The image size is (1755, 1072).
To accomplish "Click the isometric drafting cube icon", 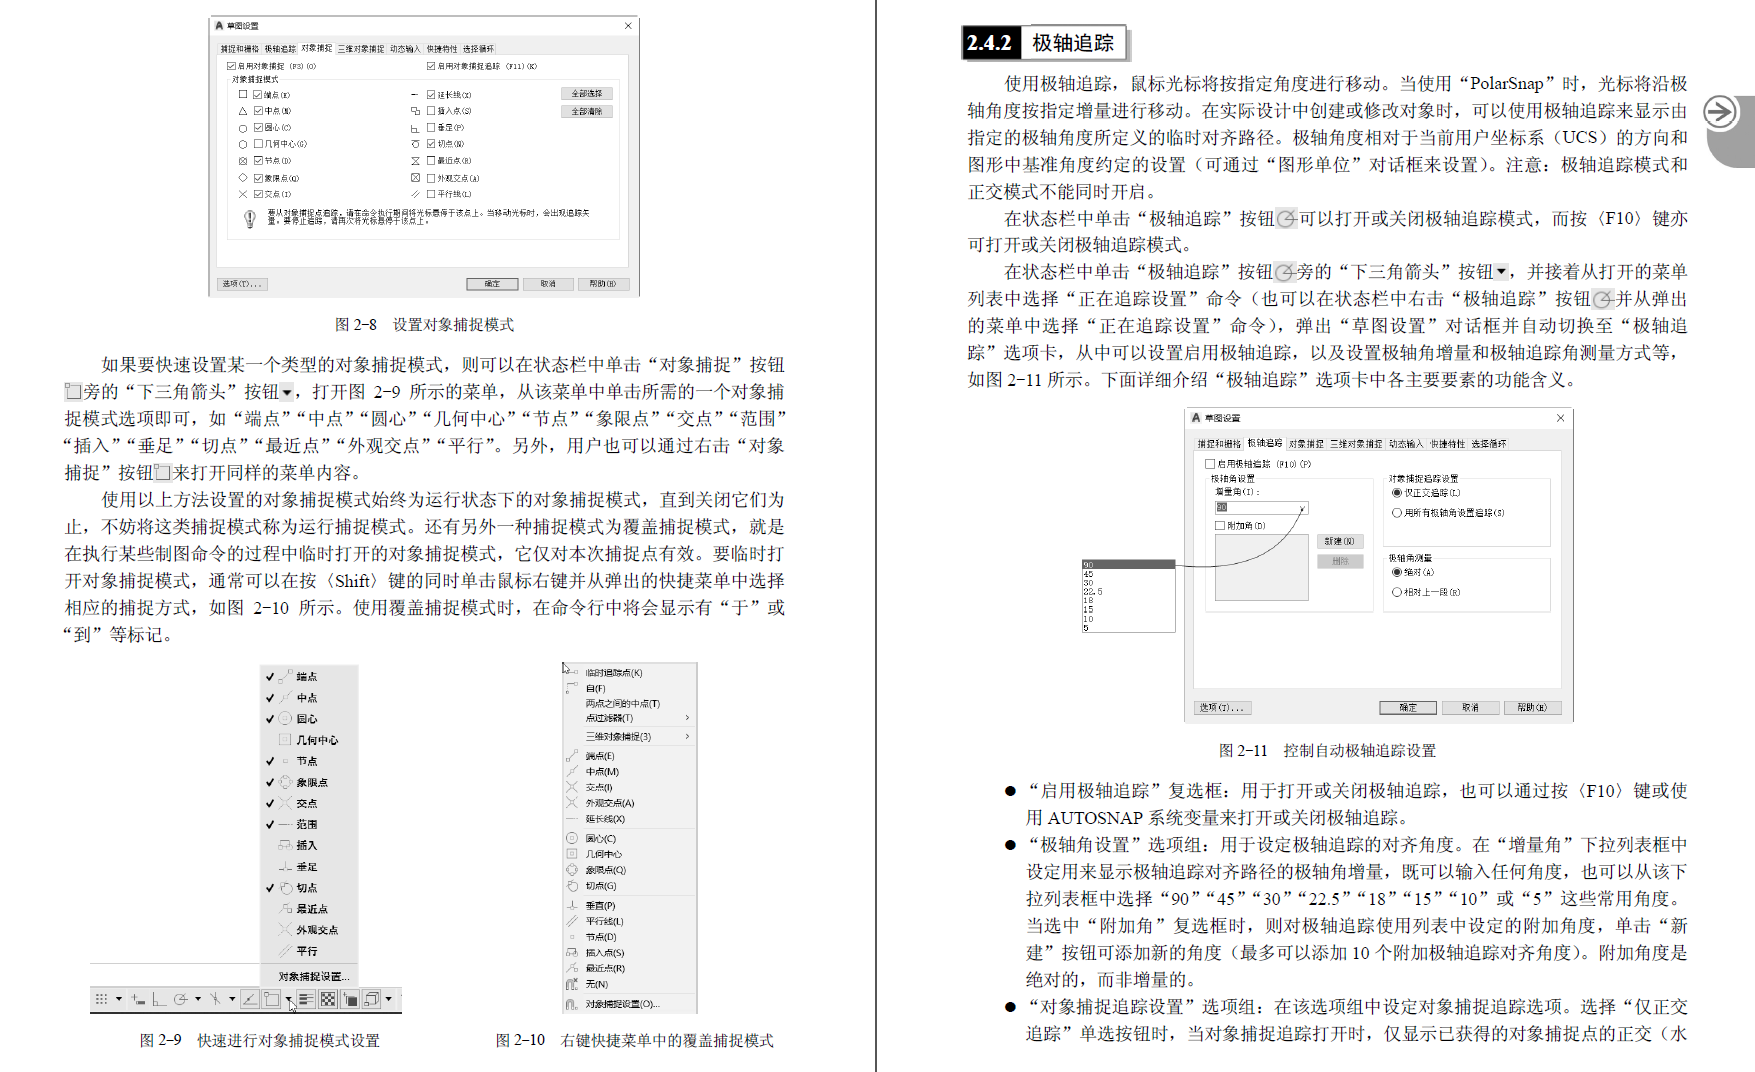I will 372,998.
